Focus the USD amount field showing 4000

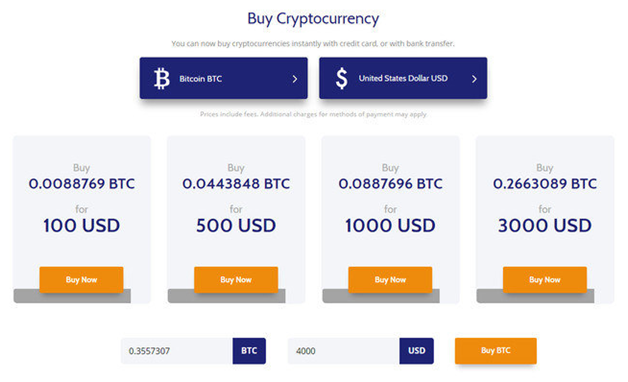coord(344,351)
